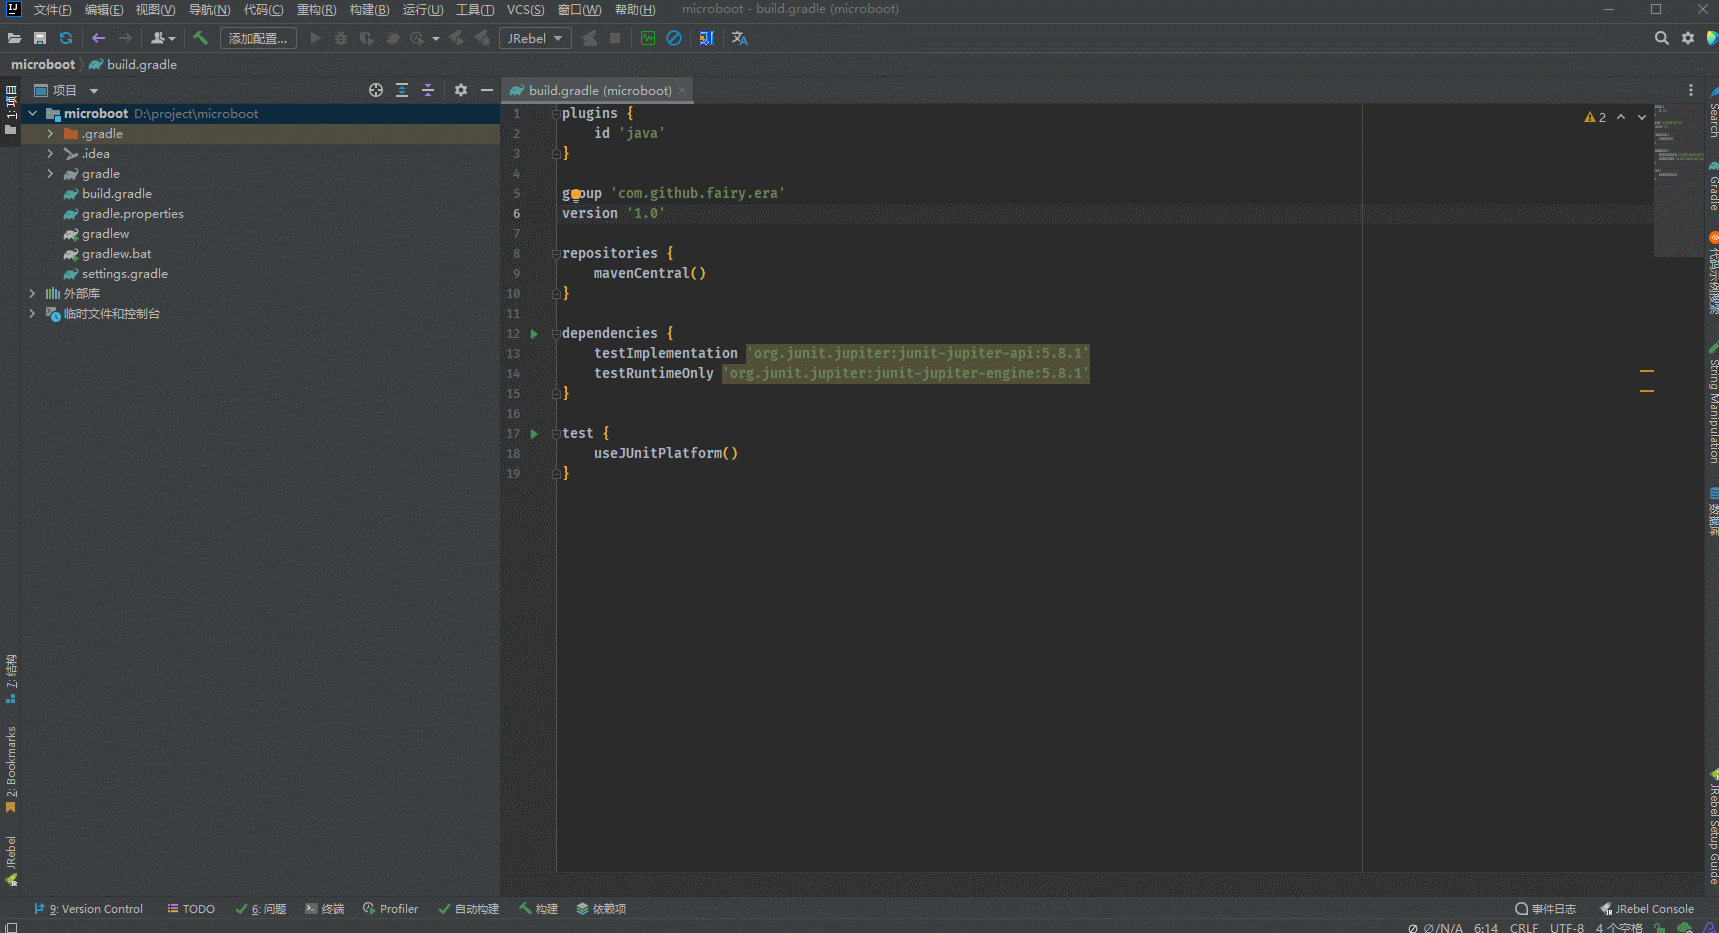
Task: Click the Open folder toolbar icon
Action: point(14,38)
